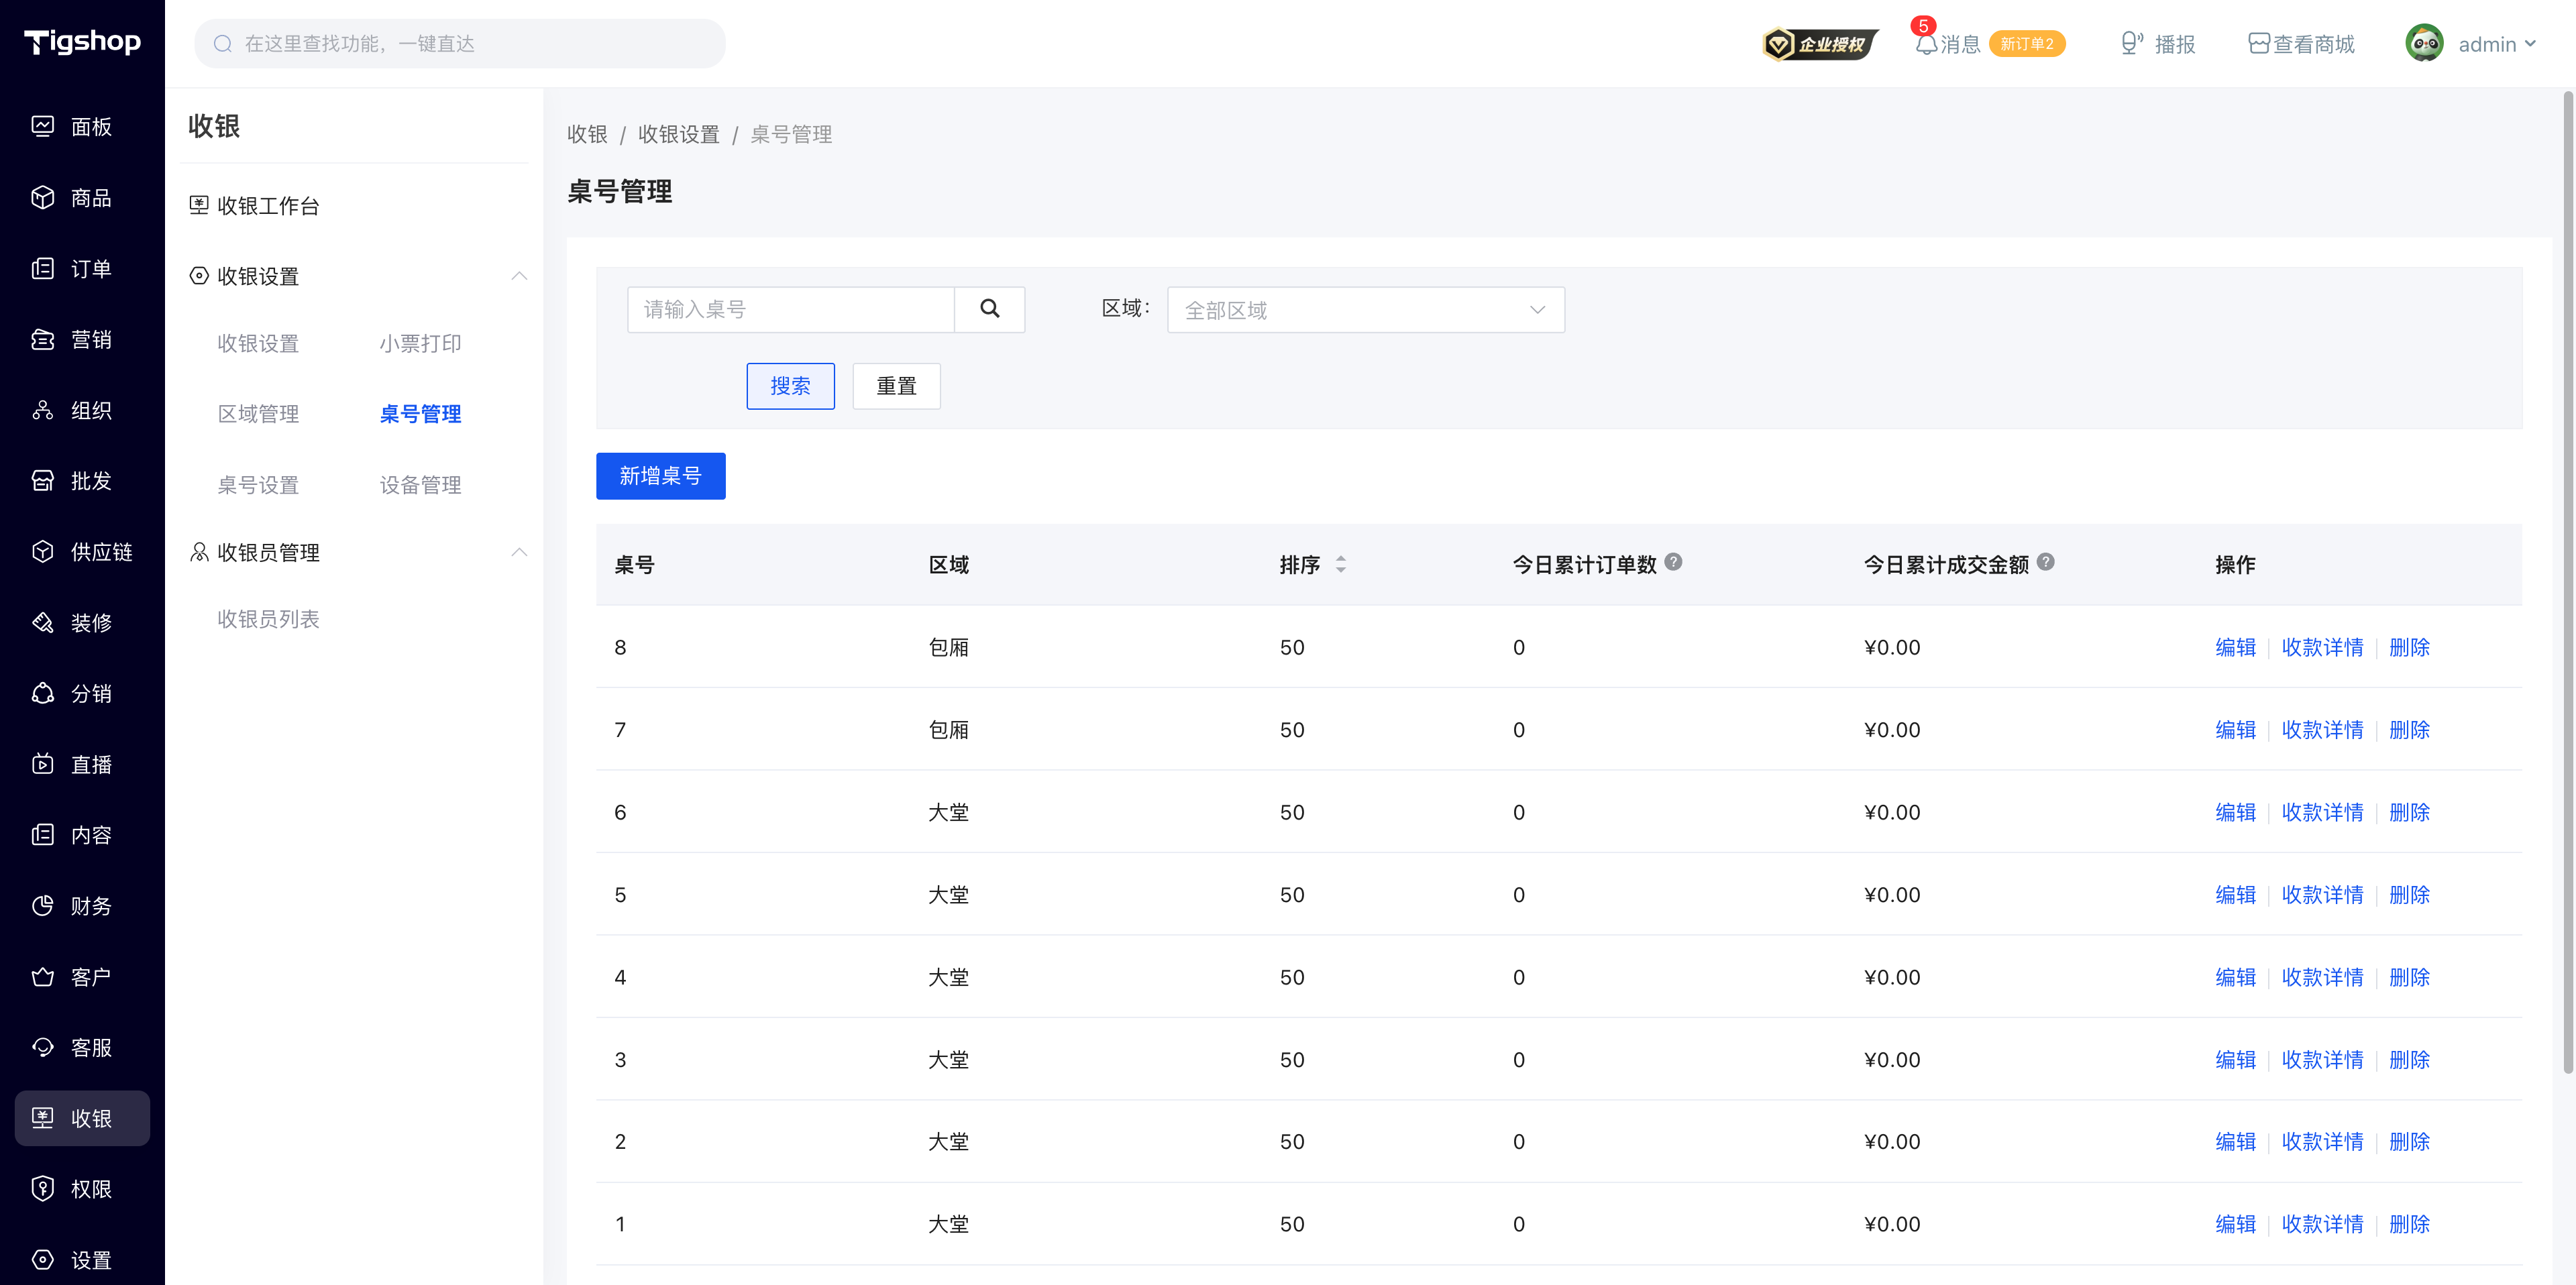Edit table number 8 via 编辑
The height and width of the screenshot is (1285, 2576).
coord(2235,647)
